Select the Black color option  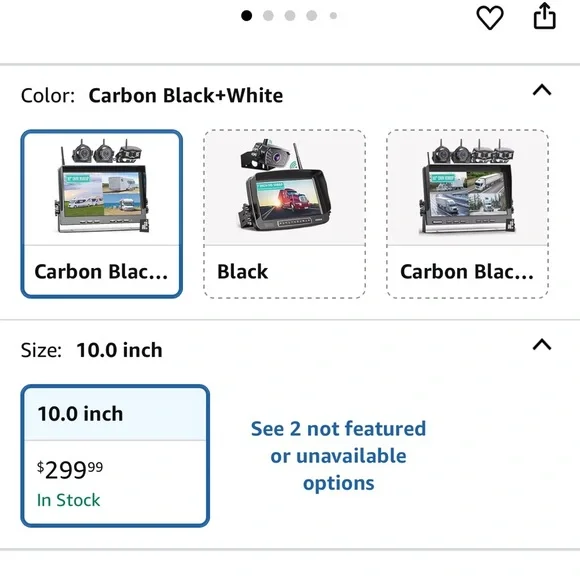(x=284, y=214)
